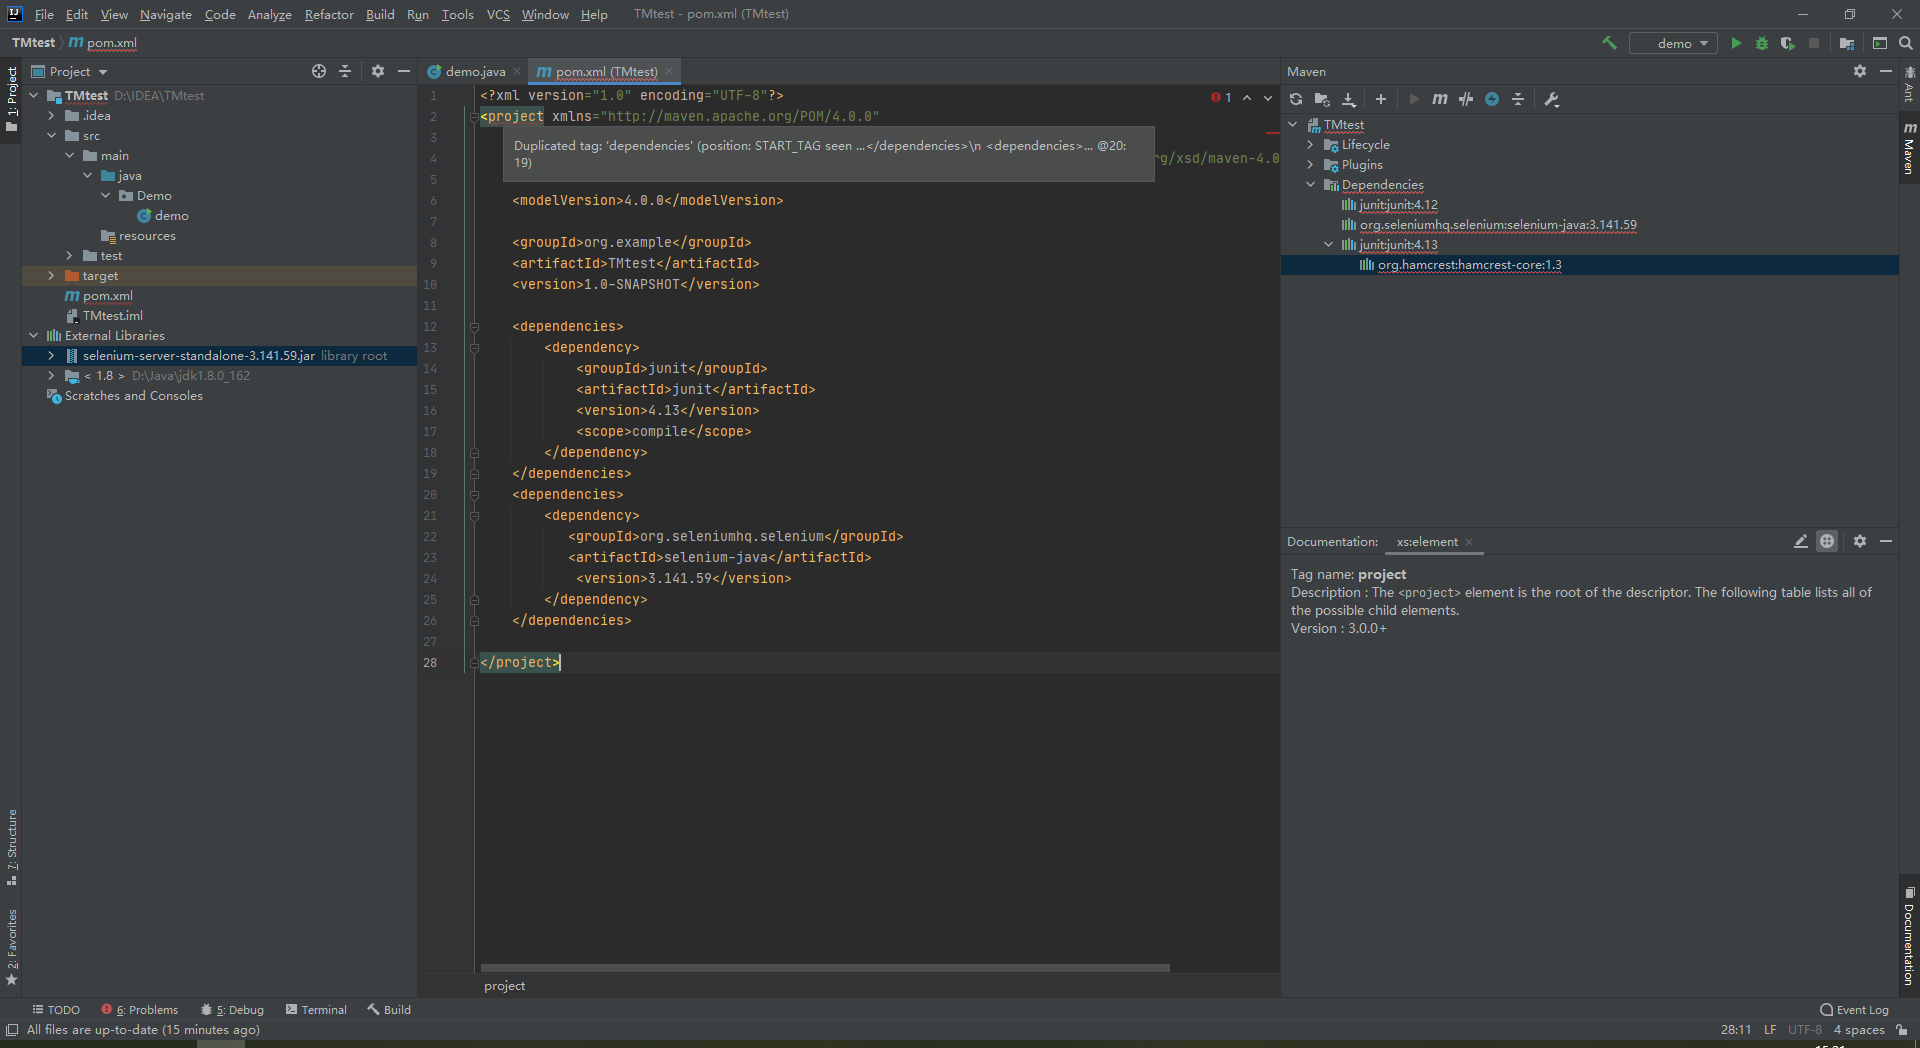
Task: Download sources and documentation in Maven
Action: point(1349,99)
